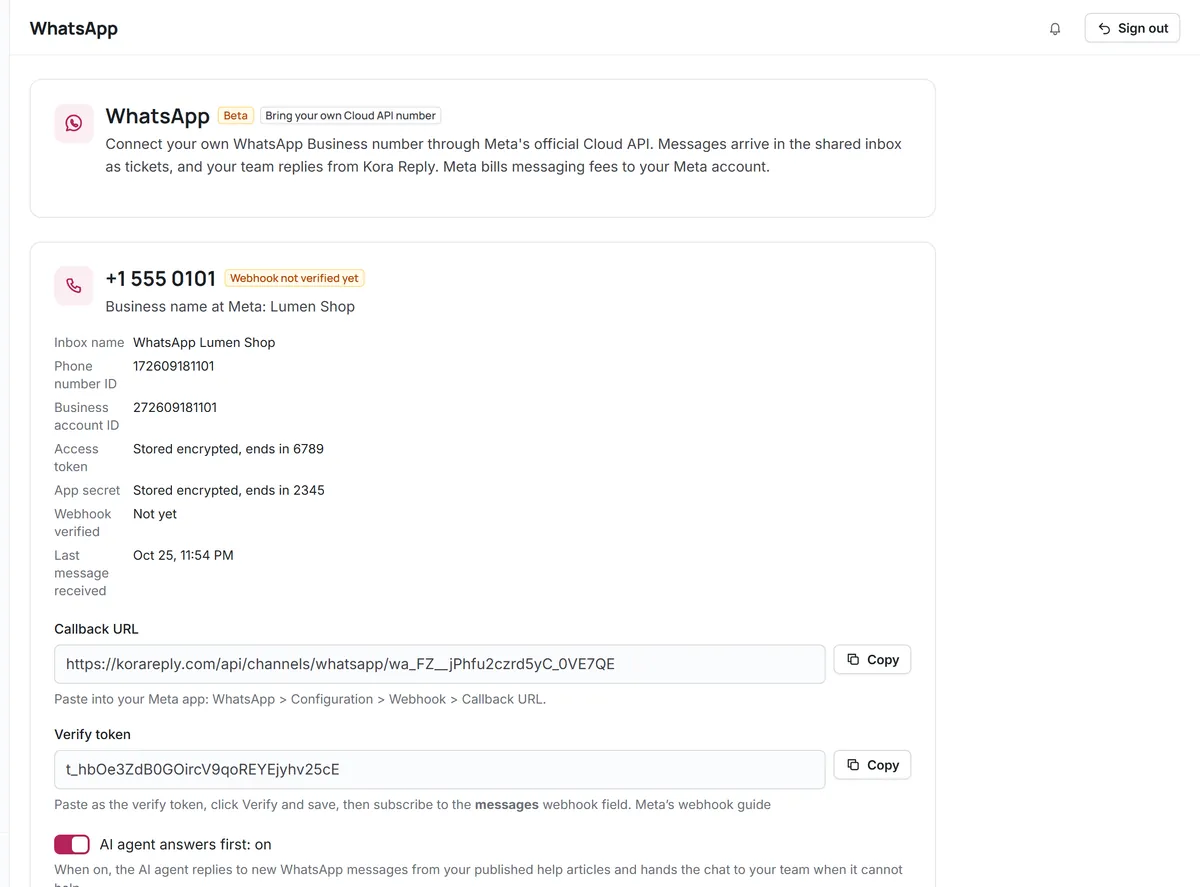
Task: Click 'Stored encrypted, ends in 6789' access token value
Action: click(x=228, y=449)
